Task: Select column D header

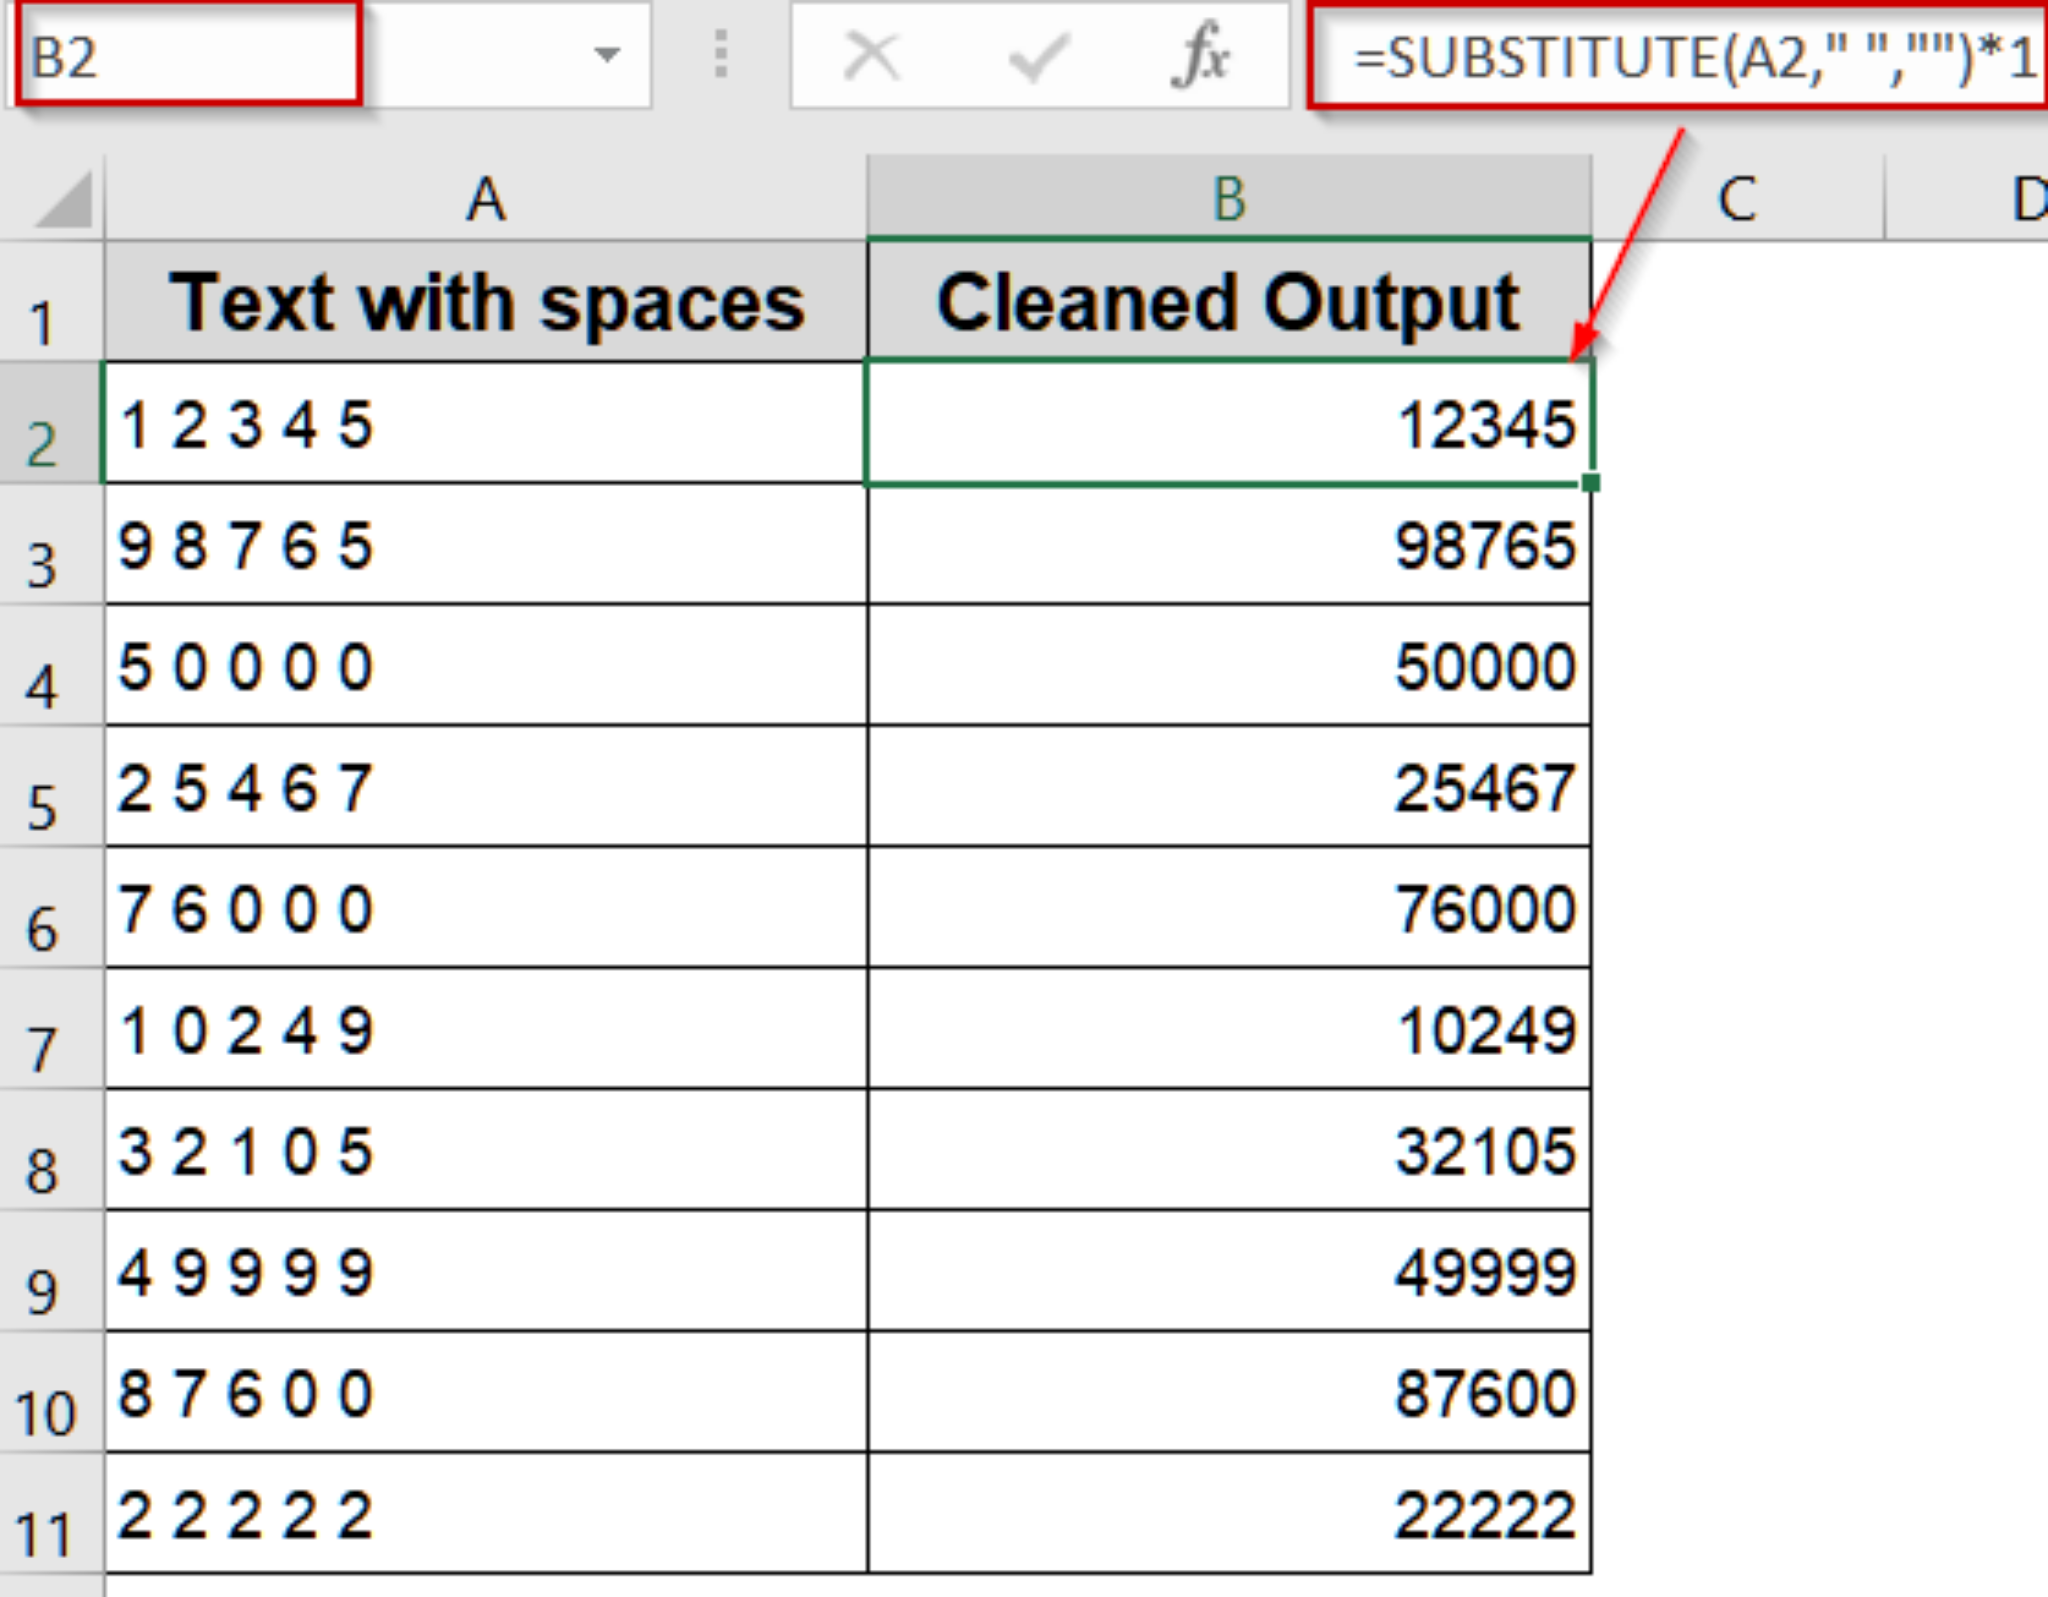Action: (2030, 197)
